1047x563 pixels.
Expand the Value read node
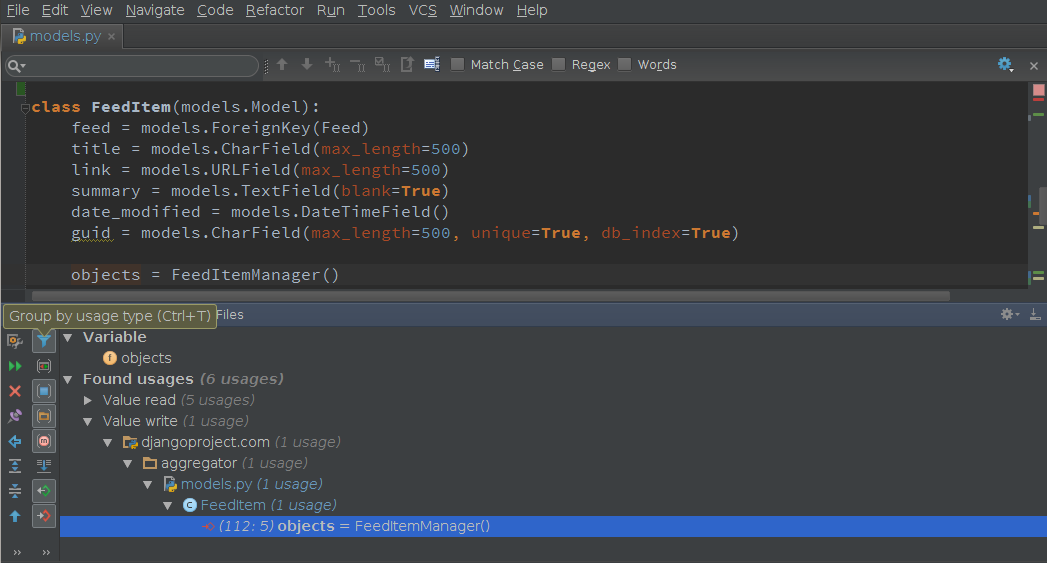(x=87, y=400)
